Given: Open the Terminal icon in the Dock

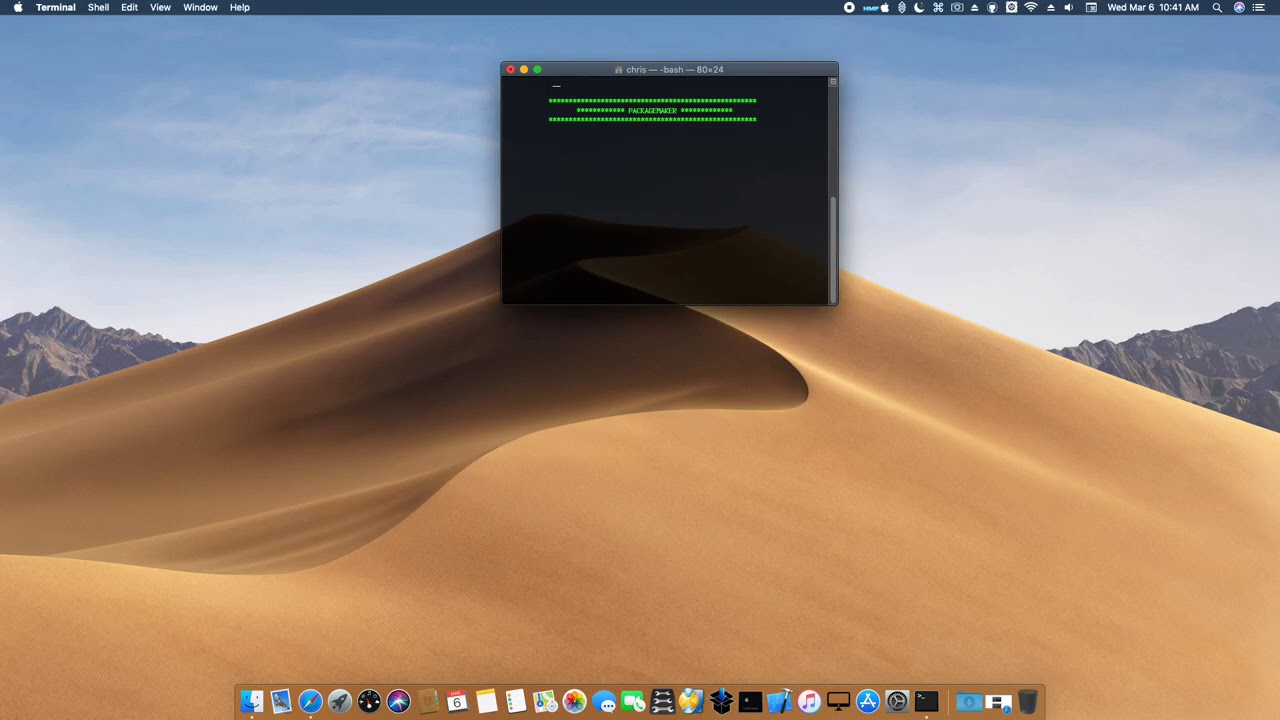Looking at the screenshot, I should 925,701.
